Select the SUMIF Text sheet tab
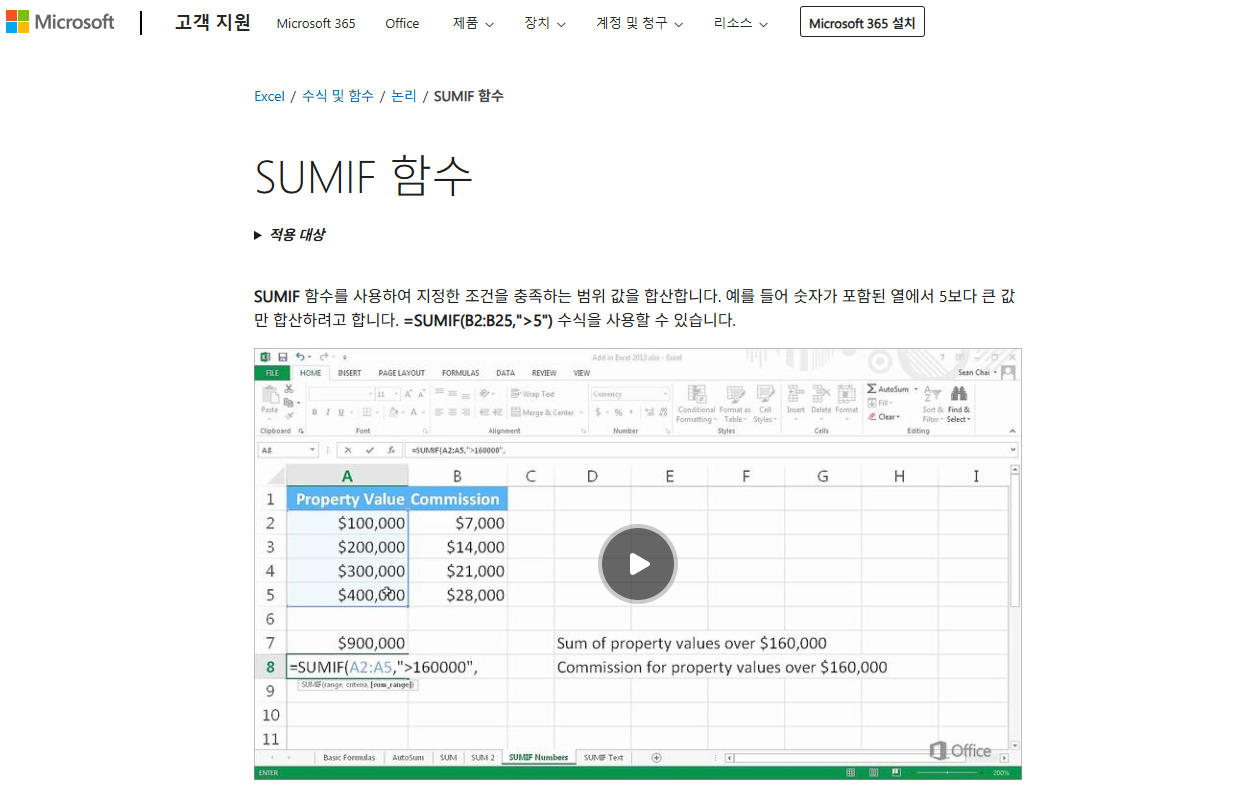 tap(603, 757)
